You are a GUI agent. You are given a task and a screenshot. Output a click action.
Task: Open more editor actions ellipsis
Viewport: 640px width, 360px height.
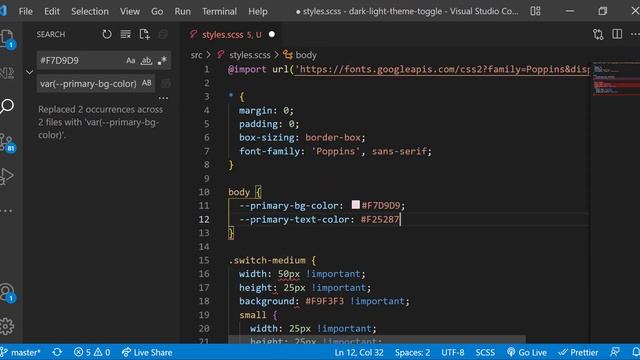coord(635,34)
